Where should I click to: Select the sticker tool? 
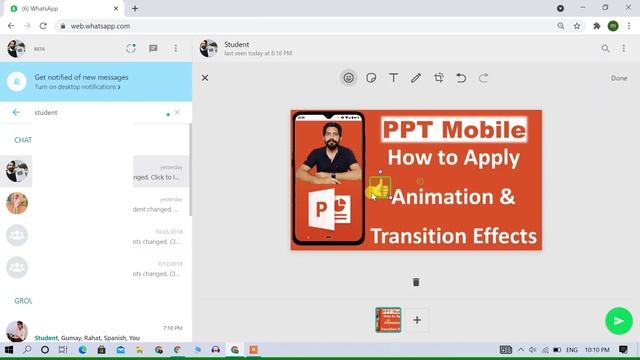pyautogui.click(x=371, y=78)
